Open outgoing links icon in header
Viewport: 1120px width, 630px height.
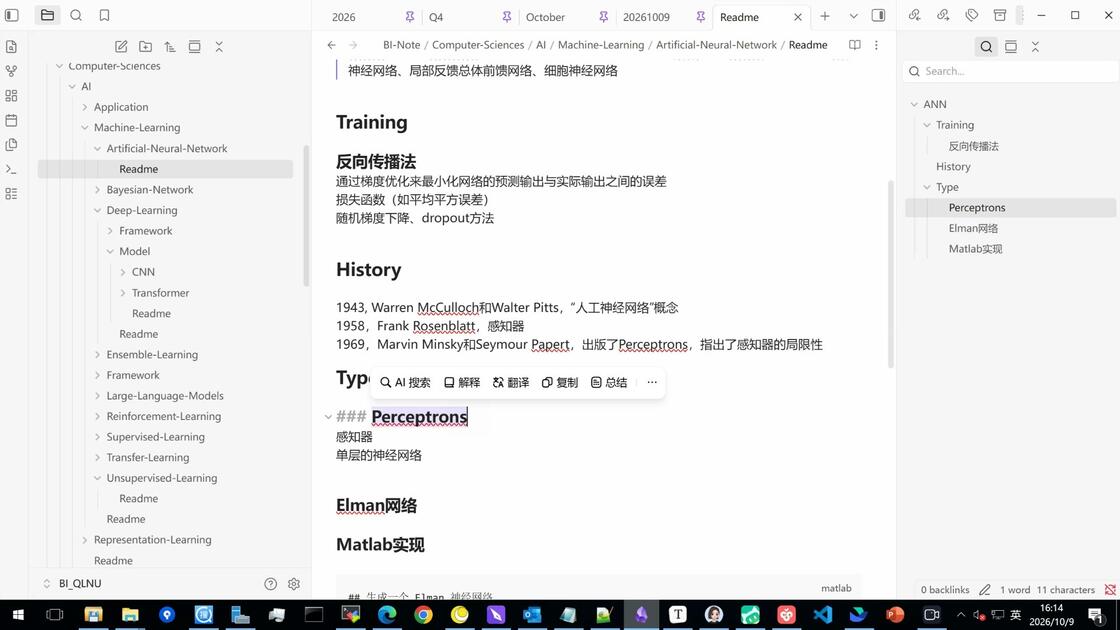(944, 15)
